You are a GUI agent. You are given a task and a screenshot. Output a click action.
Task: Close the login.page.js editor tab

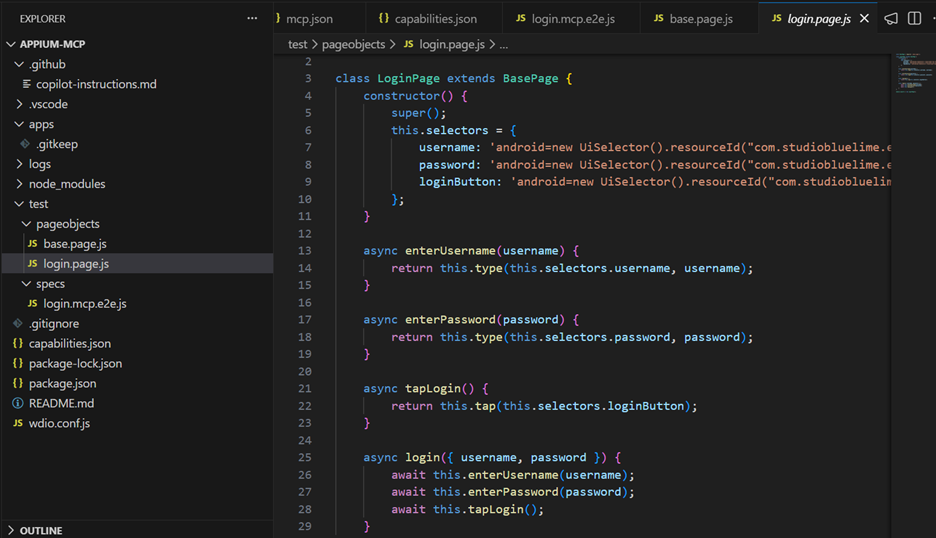click(864, 18)
